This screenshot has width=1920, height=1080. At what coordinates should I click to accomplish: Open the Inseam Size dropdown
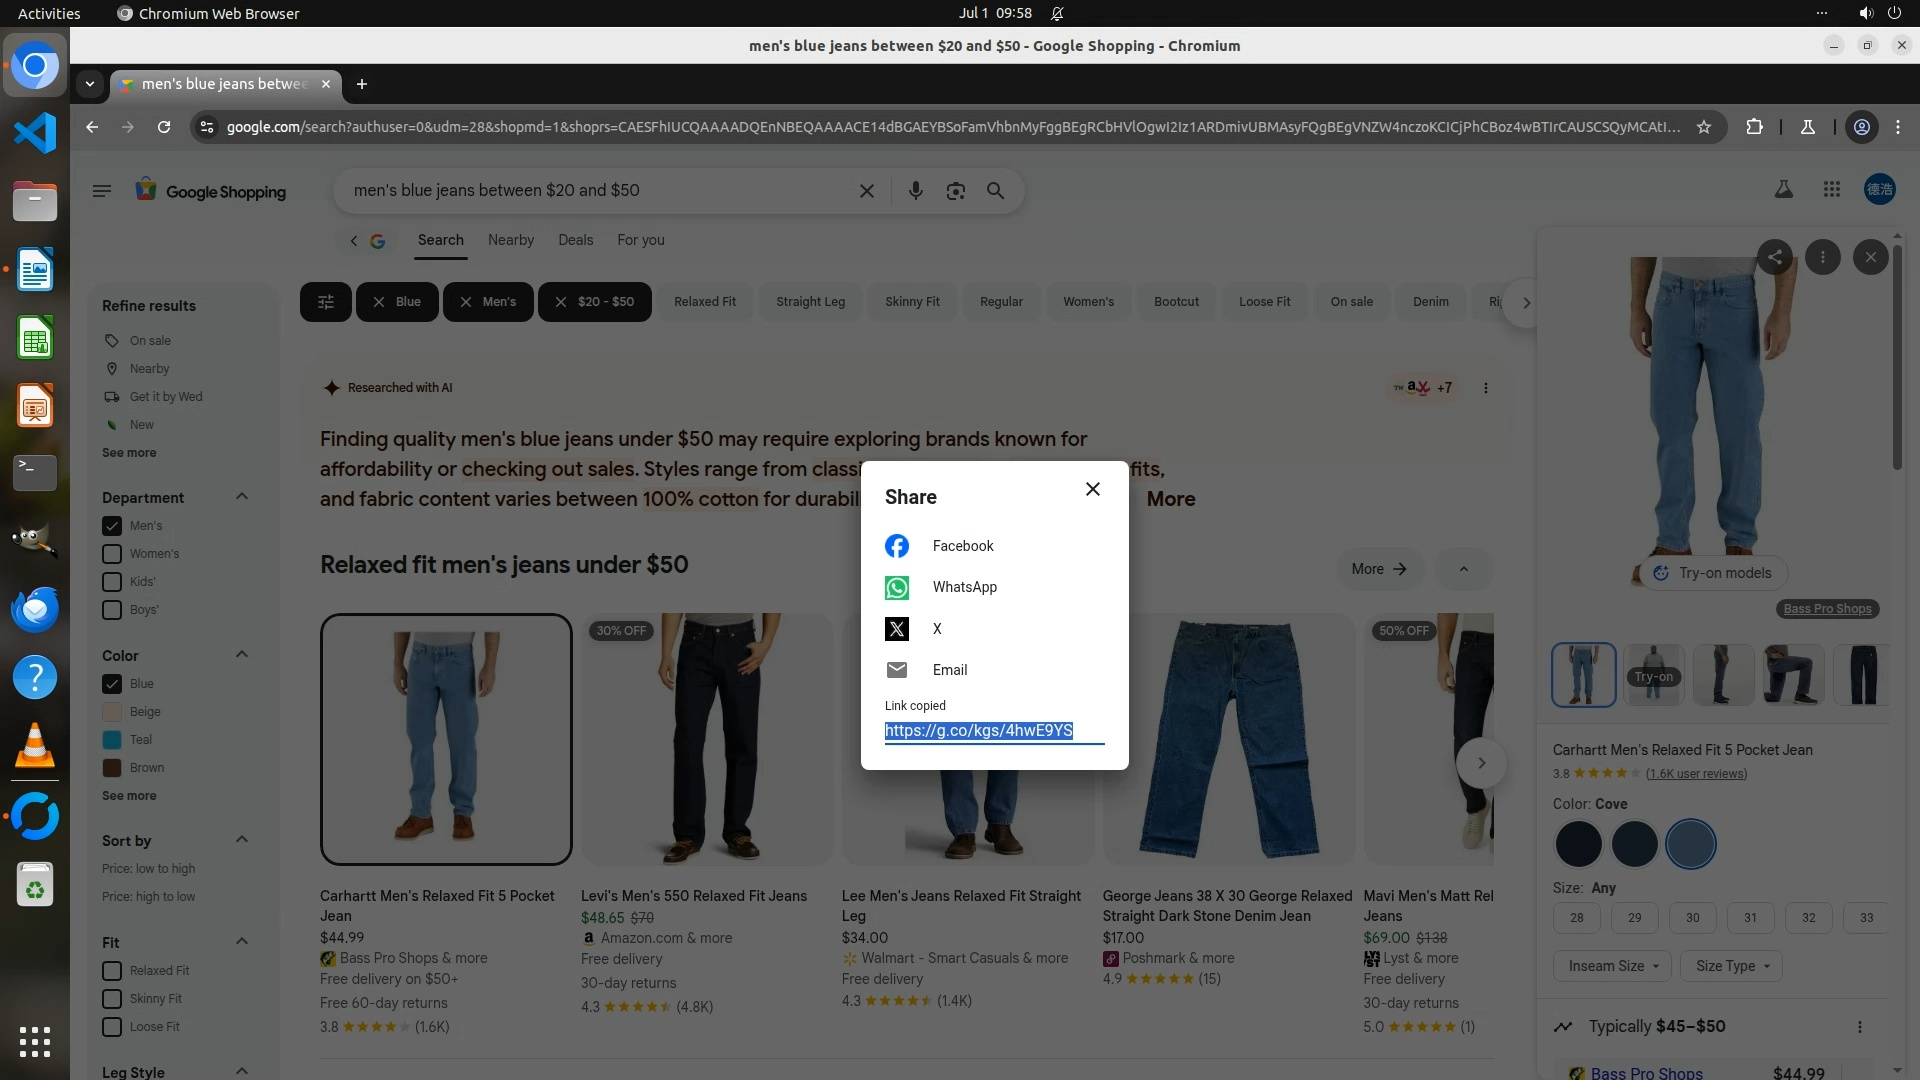point(1612,966)
